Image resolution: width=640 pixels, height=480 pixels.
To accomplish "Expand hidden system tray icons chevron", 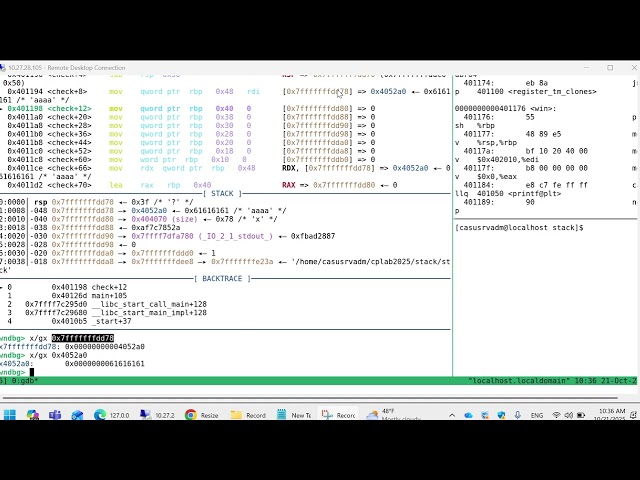I will point(452,416).
